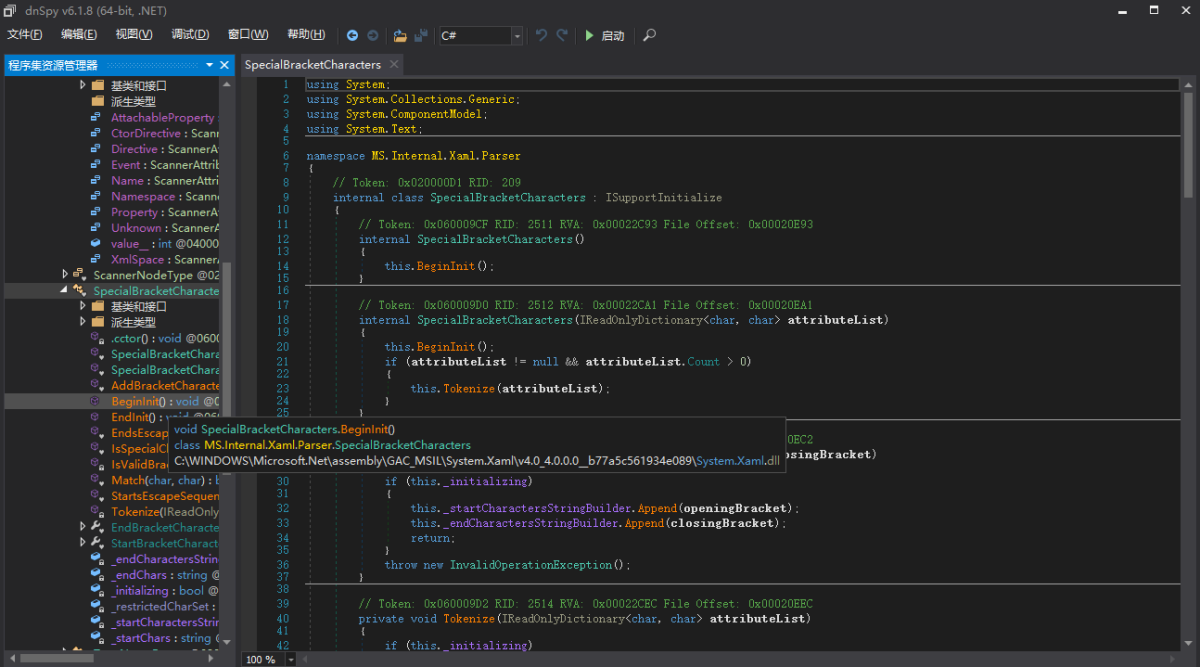
Task: Close the SpecialBracketCharacters editor tab
Action: click(394, 64)
